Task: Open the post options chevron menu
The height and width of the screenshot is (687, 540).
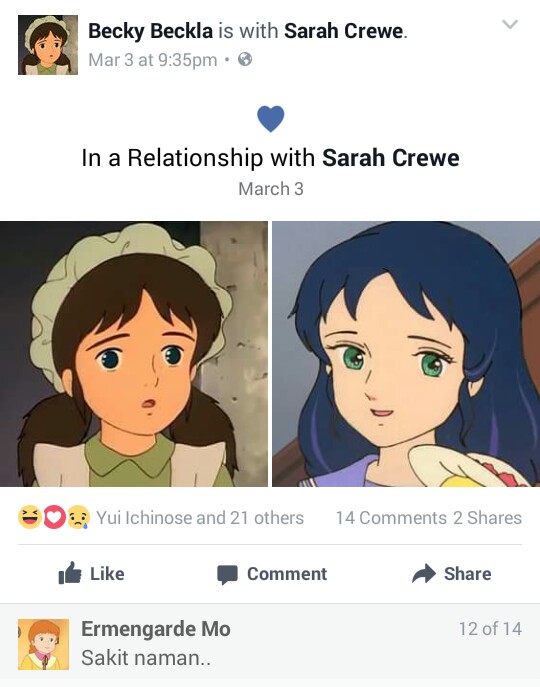Action: (510, 24)
